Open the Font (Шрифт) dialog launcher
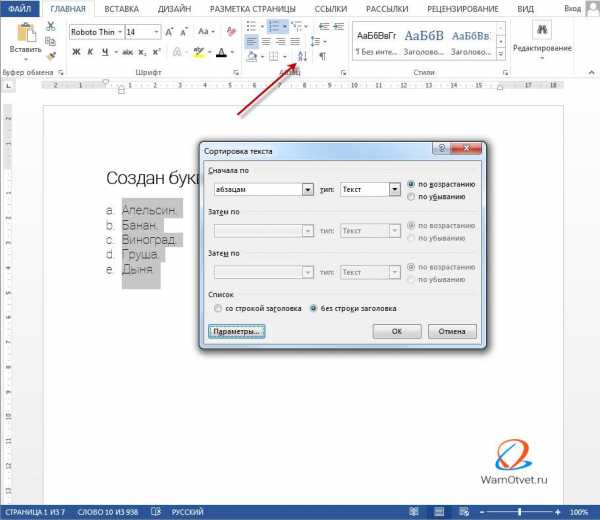 point(236,72)
